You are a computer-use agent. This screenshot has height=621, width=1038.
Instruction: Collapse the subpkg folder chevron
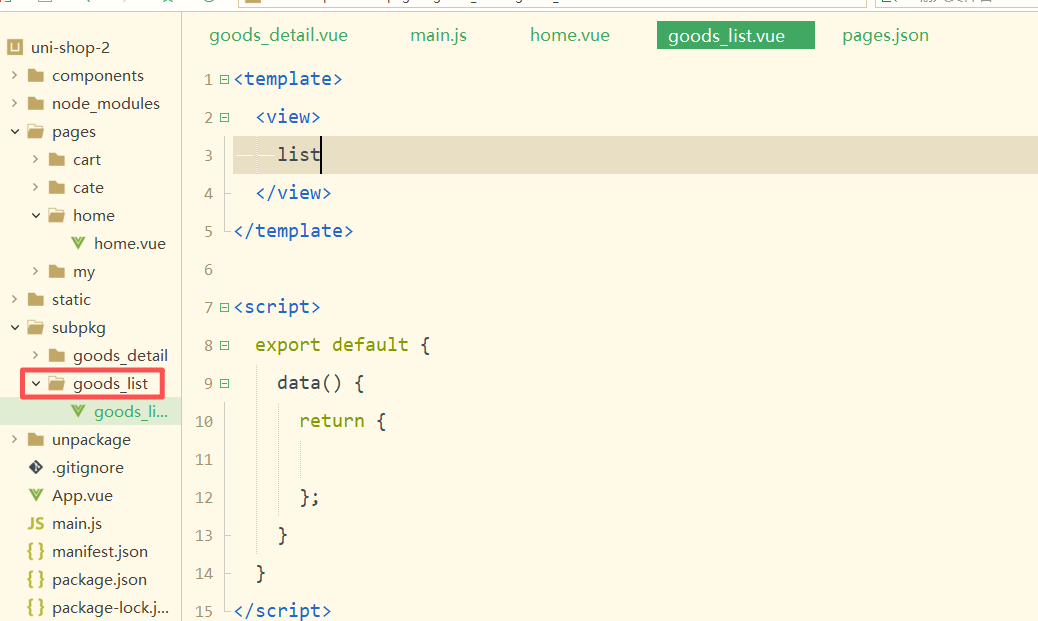pos(15,327)
